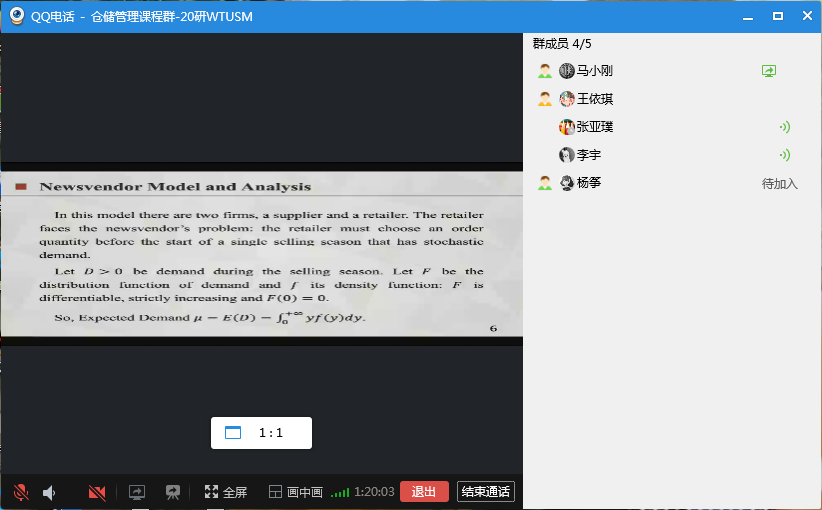Click the shared Newsvendor Model slide
This screenshot has width=822, height=510.
[262, 254]
